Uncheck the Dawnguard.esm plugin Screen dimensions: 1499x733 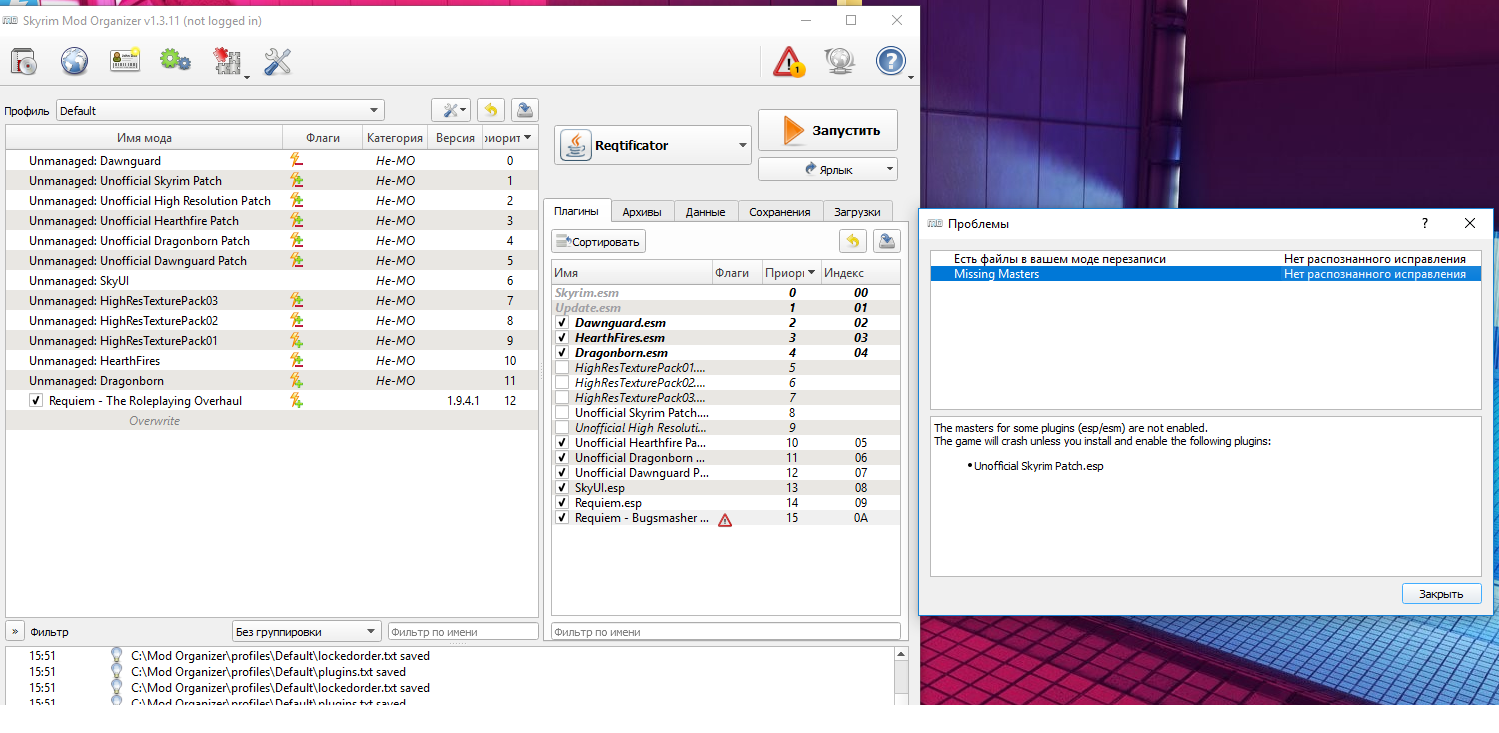coord(563,323)
